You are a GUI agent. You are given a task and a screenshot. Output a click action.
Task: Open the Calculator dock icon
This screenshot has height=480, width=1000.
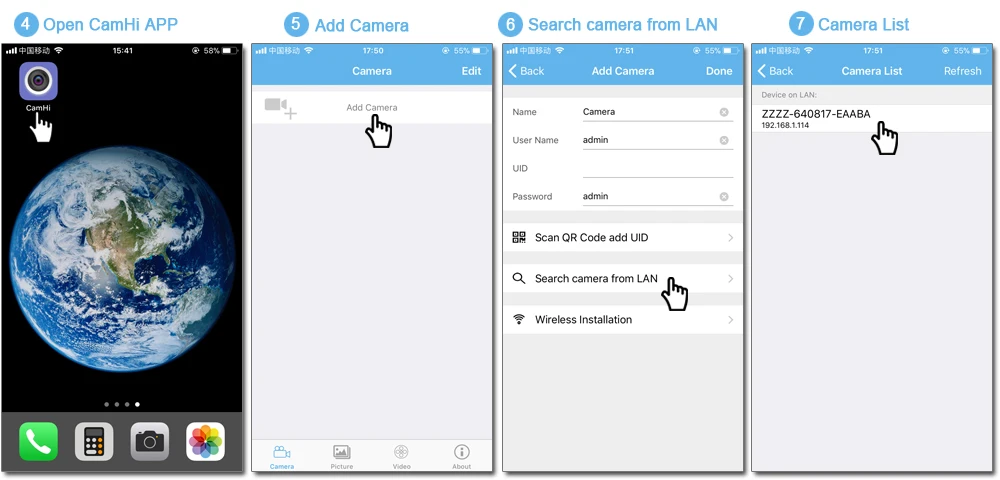pyautogui.click(x=94, y=441)
